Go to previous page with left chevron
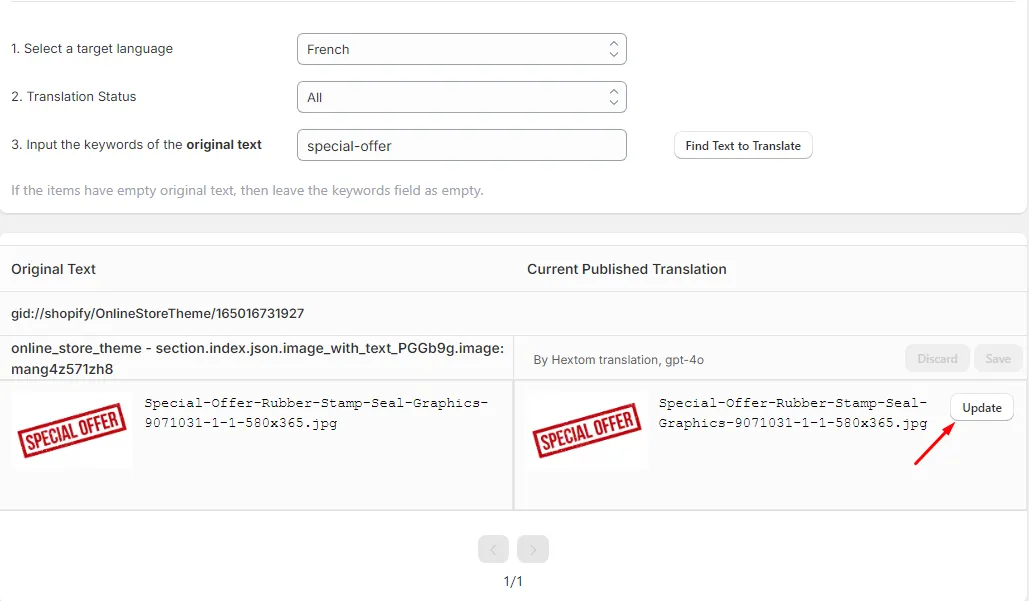The height and width of the screenshot is (601, 1029). tap(494, 549)
